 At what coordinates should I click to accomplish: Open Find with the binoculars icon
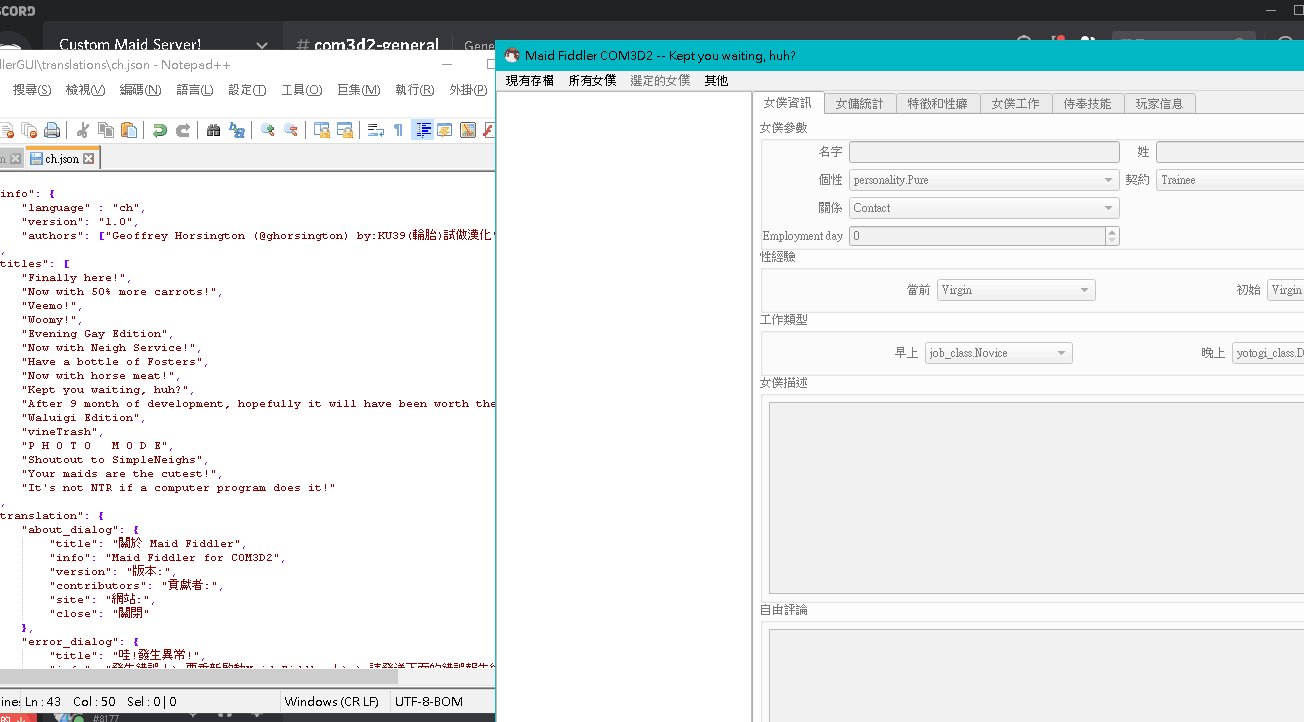pos(213,130)
